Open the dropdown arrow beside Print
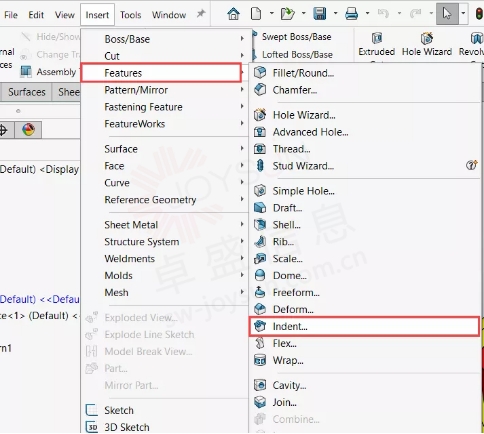This screenshot has height=434, width=484. coord(367,14)
